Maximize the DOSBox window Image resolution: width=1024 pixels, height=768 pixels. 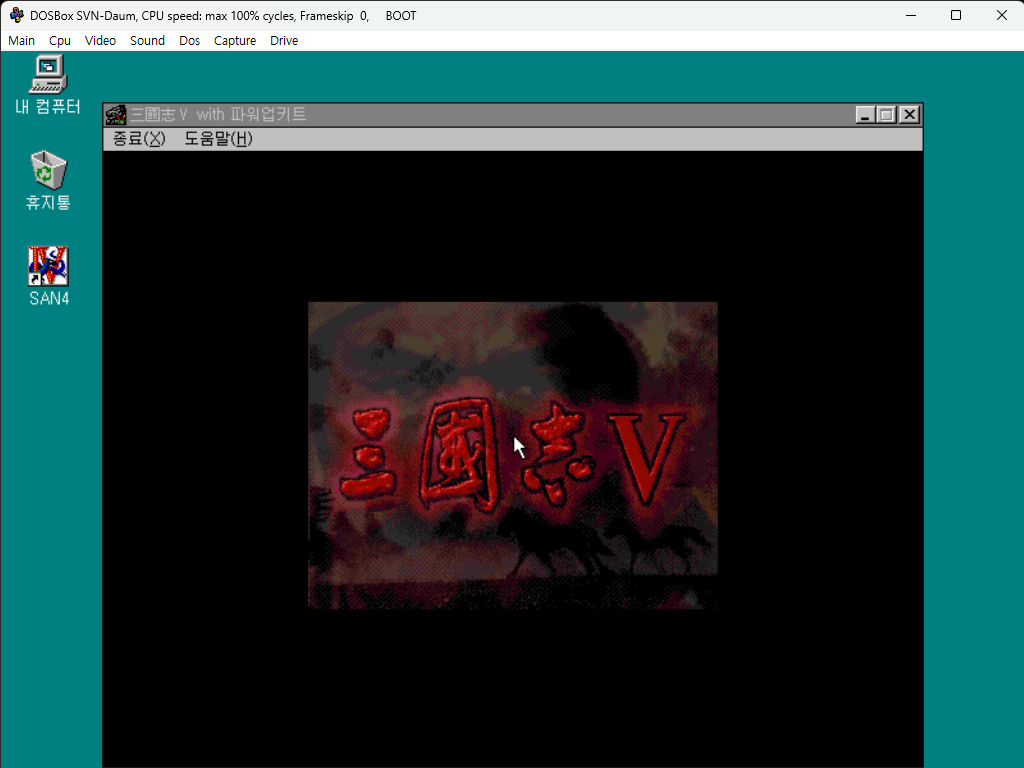(956, 15)
